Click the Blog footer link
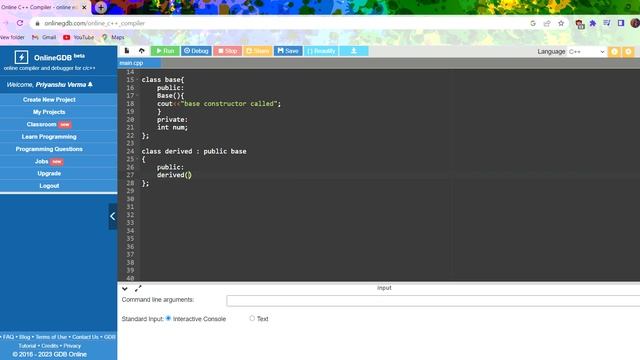The height and width of the screenshot is (360, 640). 24,337
